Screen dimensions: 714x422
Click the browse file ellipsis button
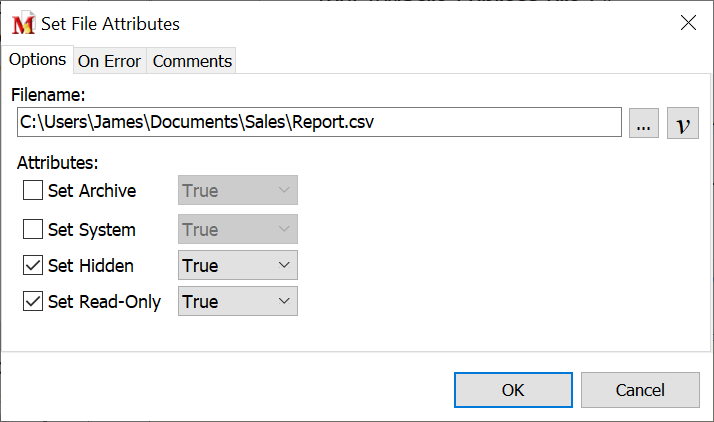coord(644,123)
